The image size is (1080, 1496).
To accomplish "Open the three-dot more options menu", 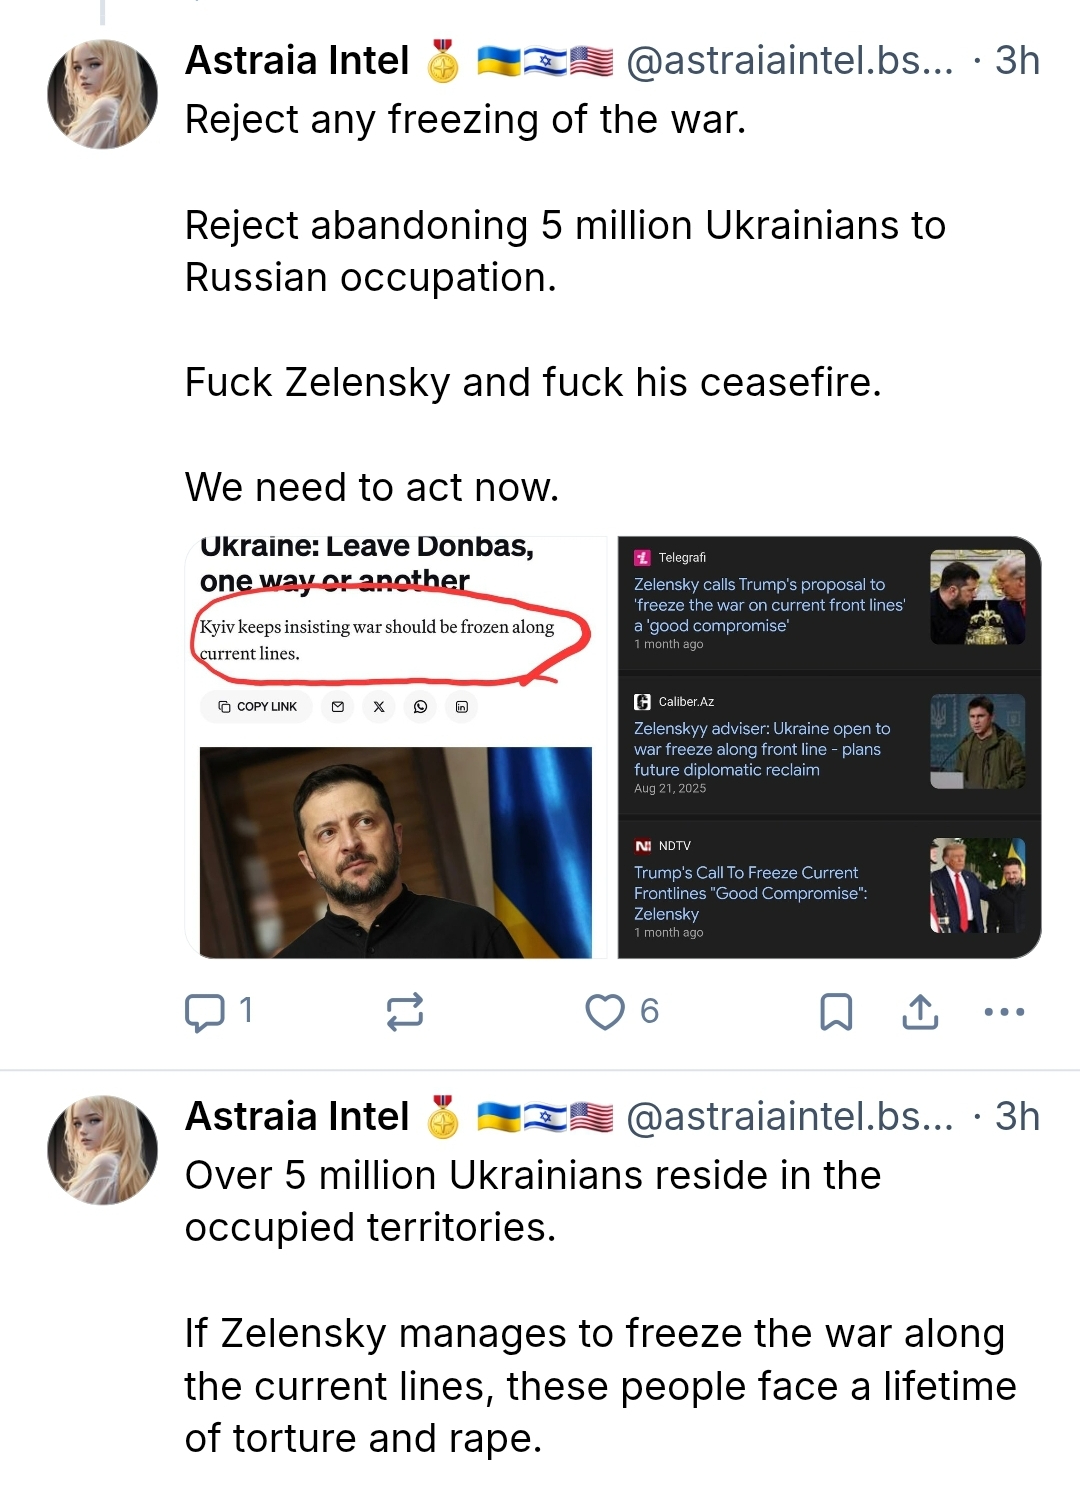I will pos(1004,1012).
